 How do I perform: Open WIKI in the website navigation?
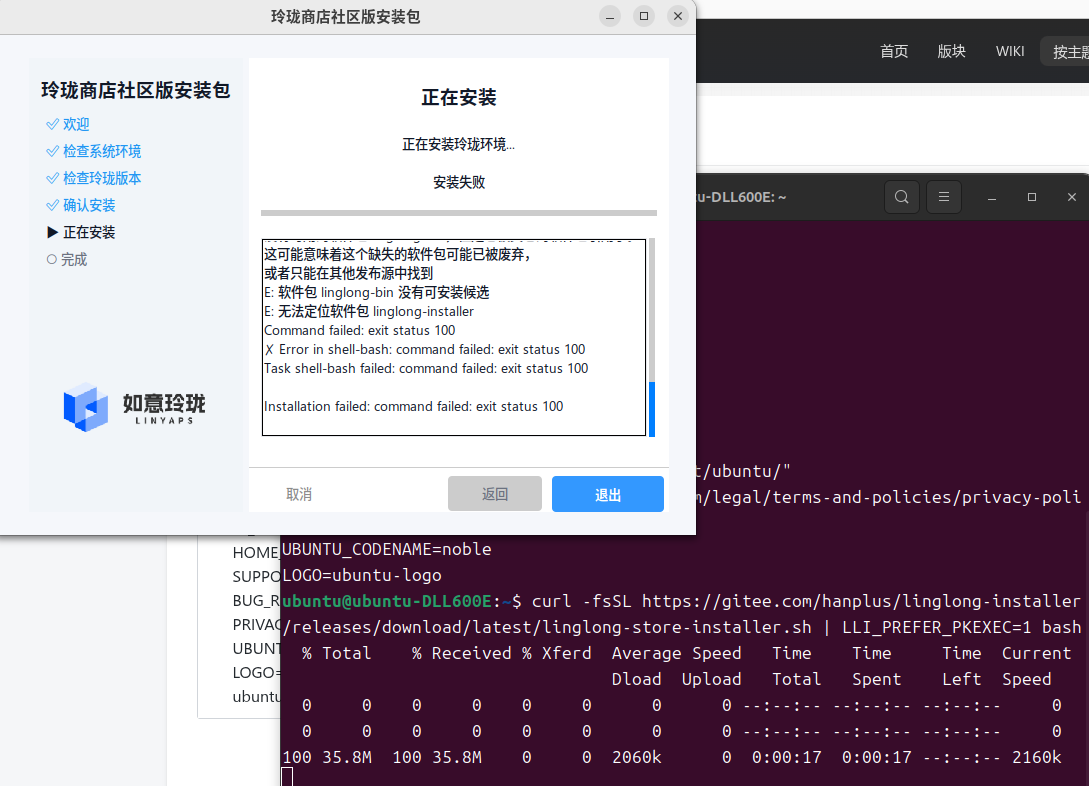pos(1010,51)
